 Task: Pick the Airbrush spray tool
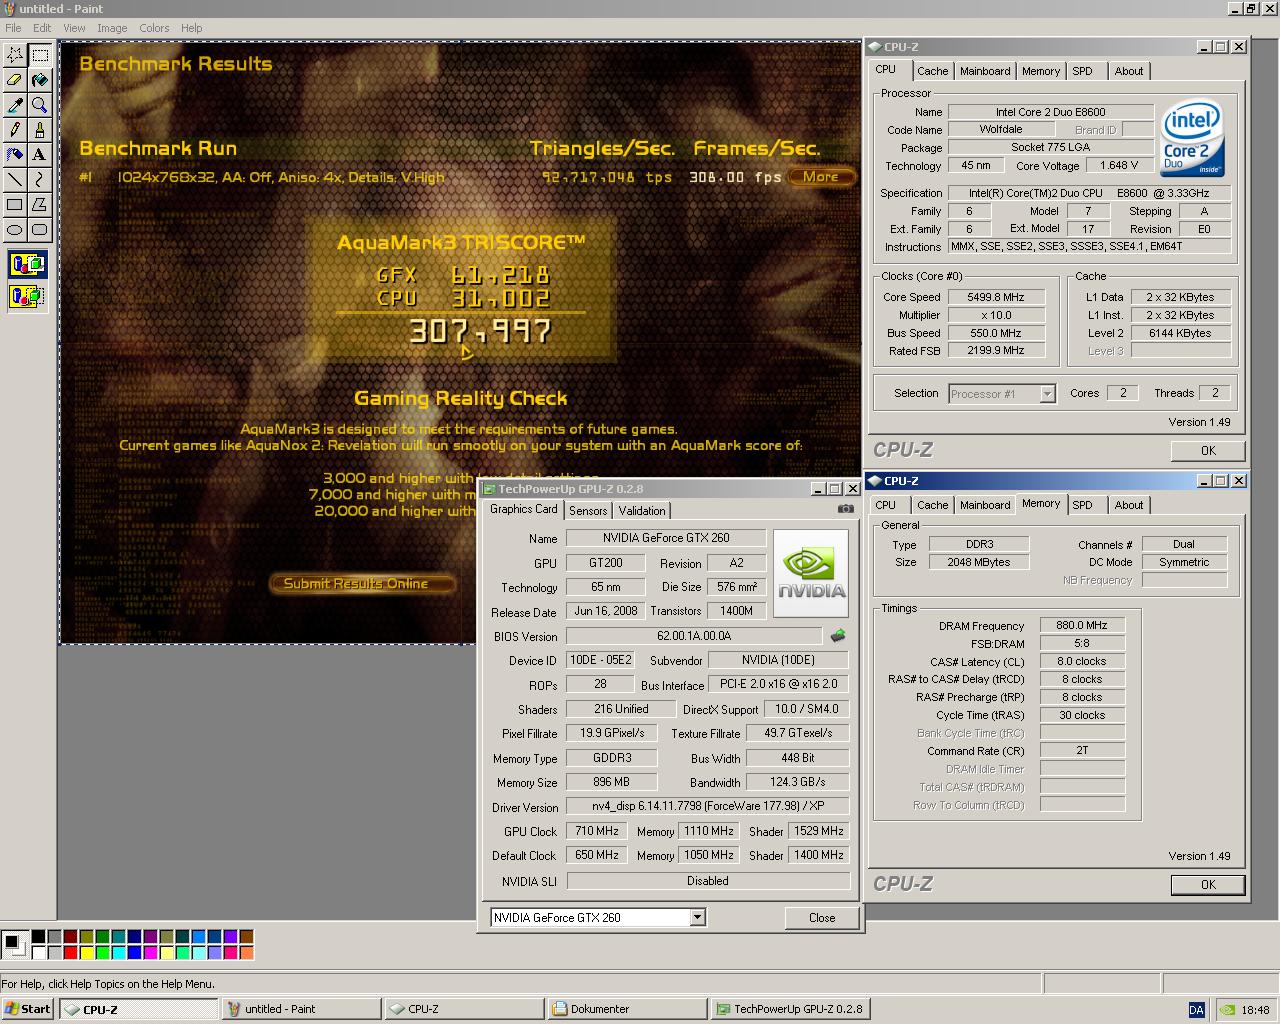click(x=15, y=155)
